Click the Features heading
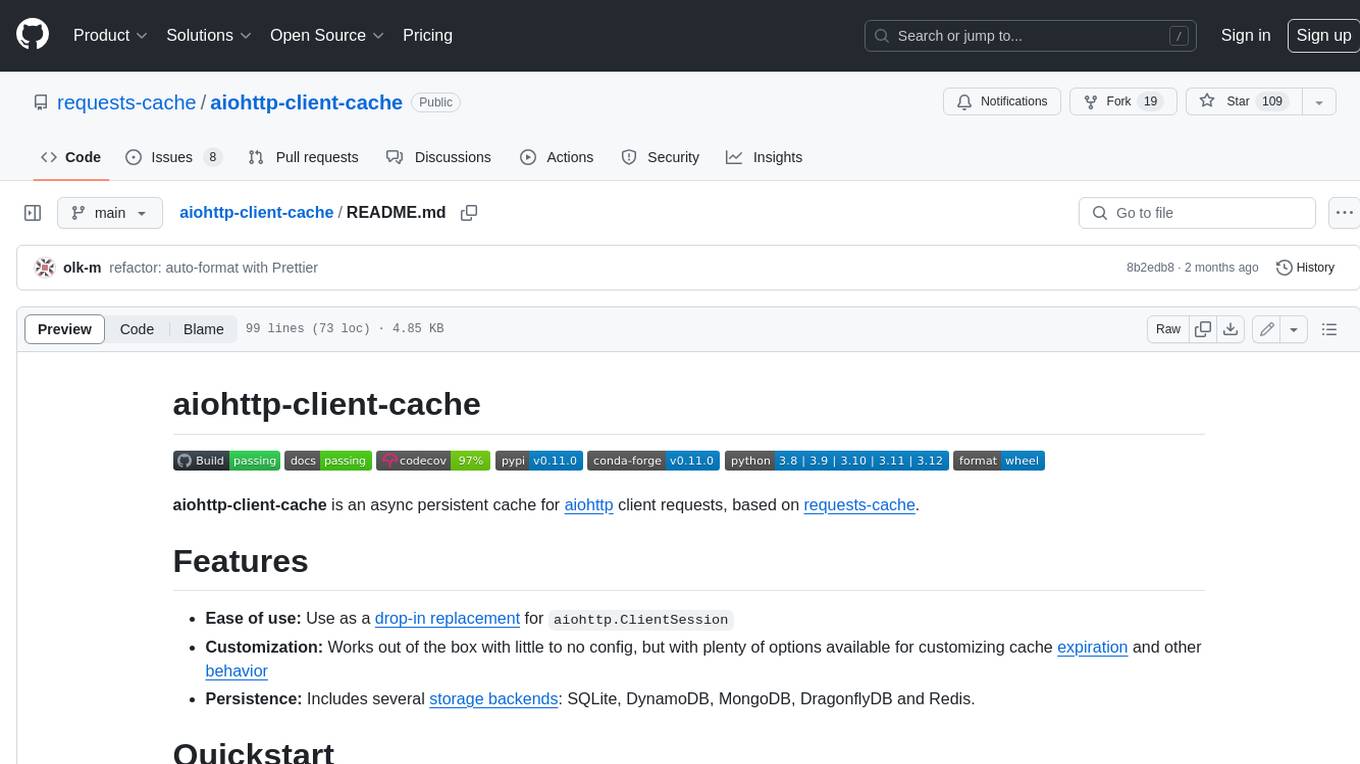The image size is (1360, 764). 240,561
